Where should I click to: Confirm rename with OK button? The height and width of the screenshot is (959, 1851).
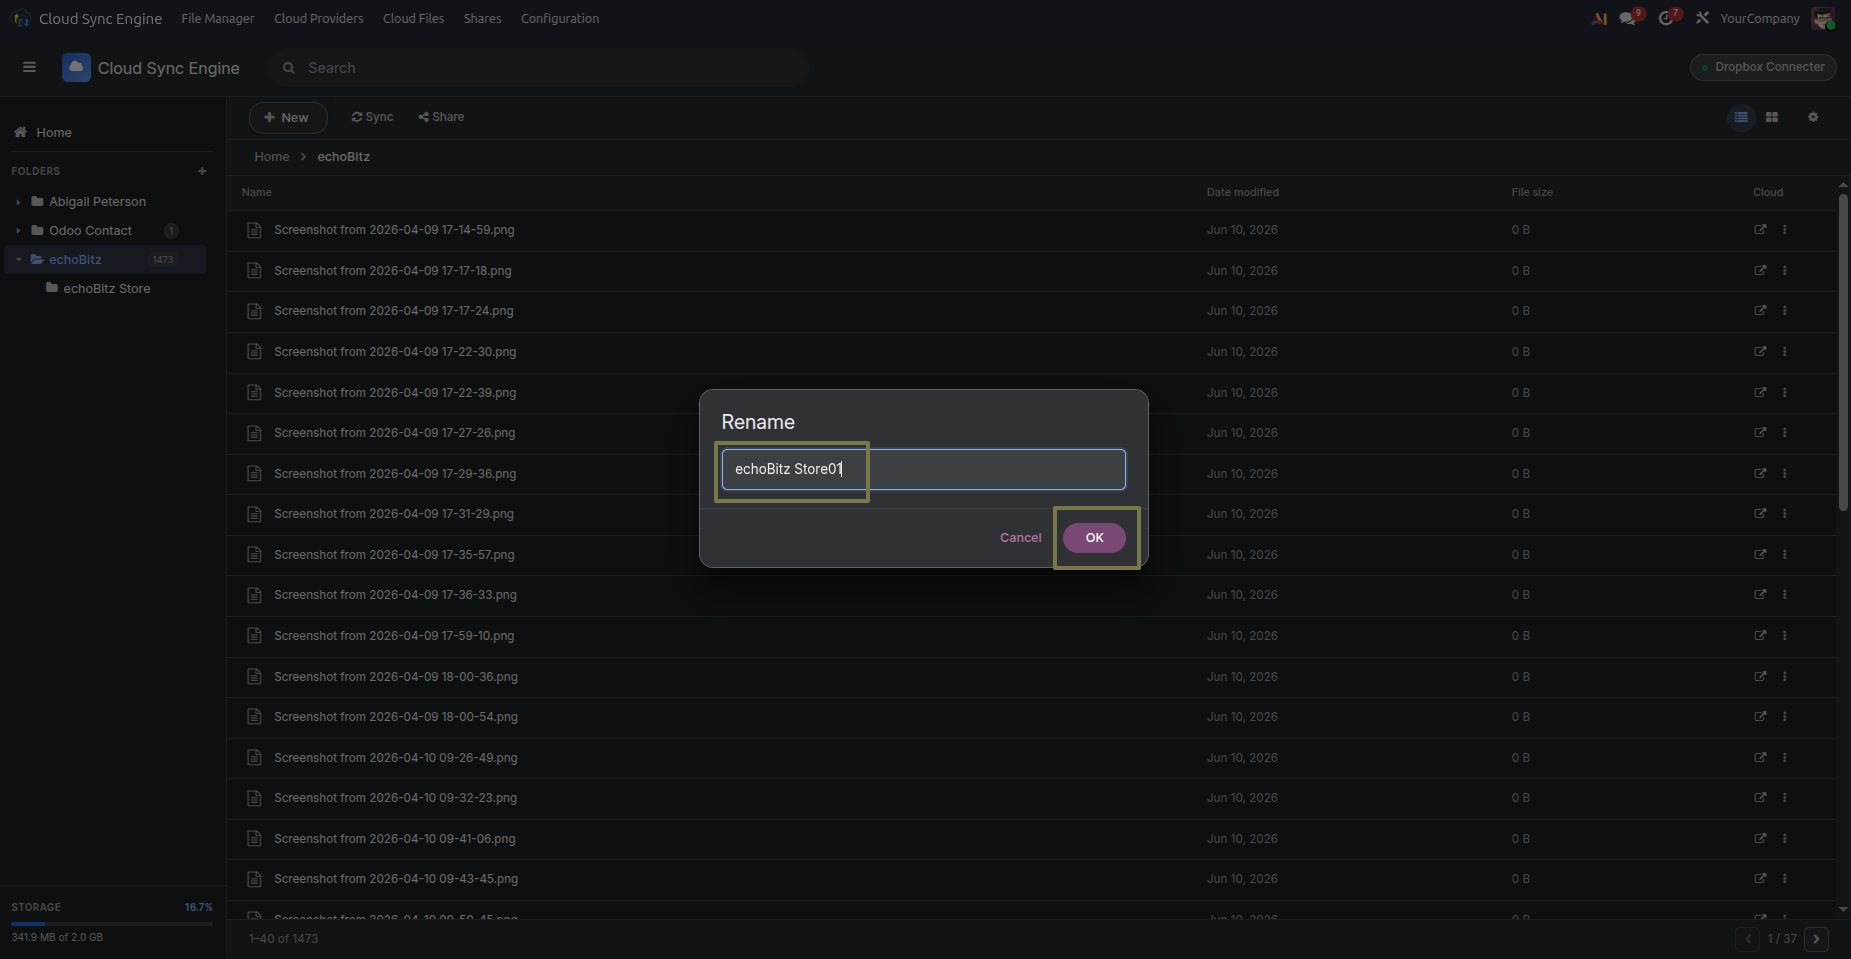[1094, 538]
